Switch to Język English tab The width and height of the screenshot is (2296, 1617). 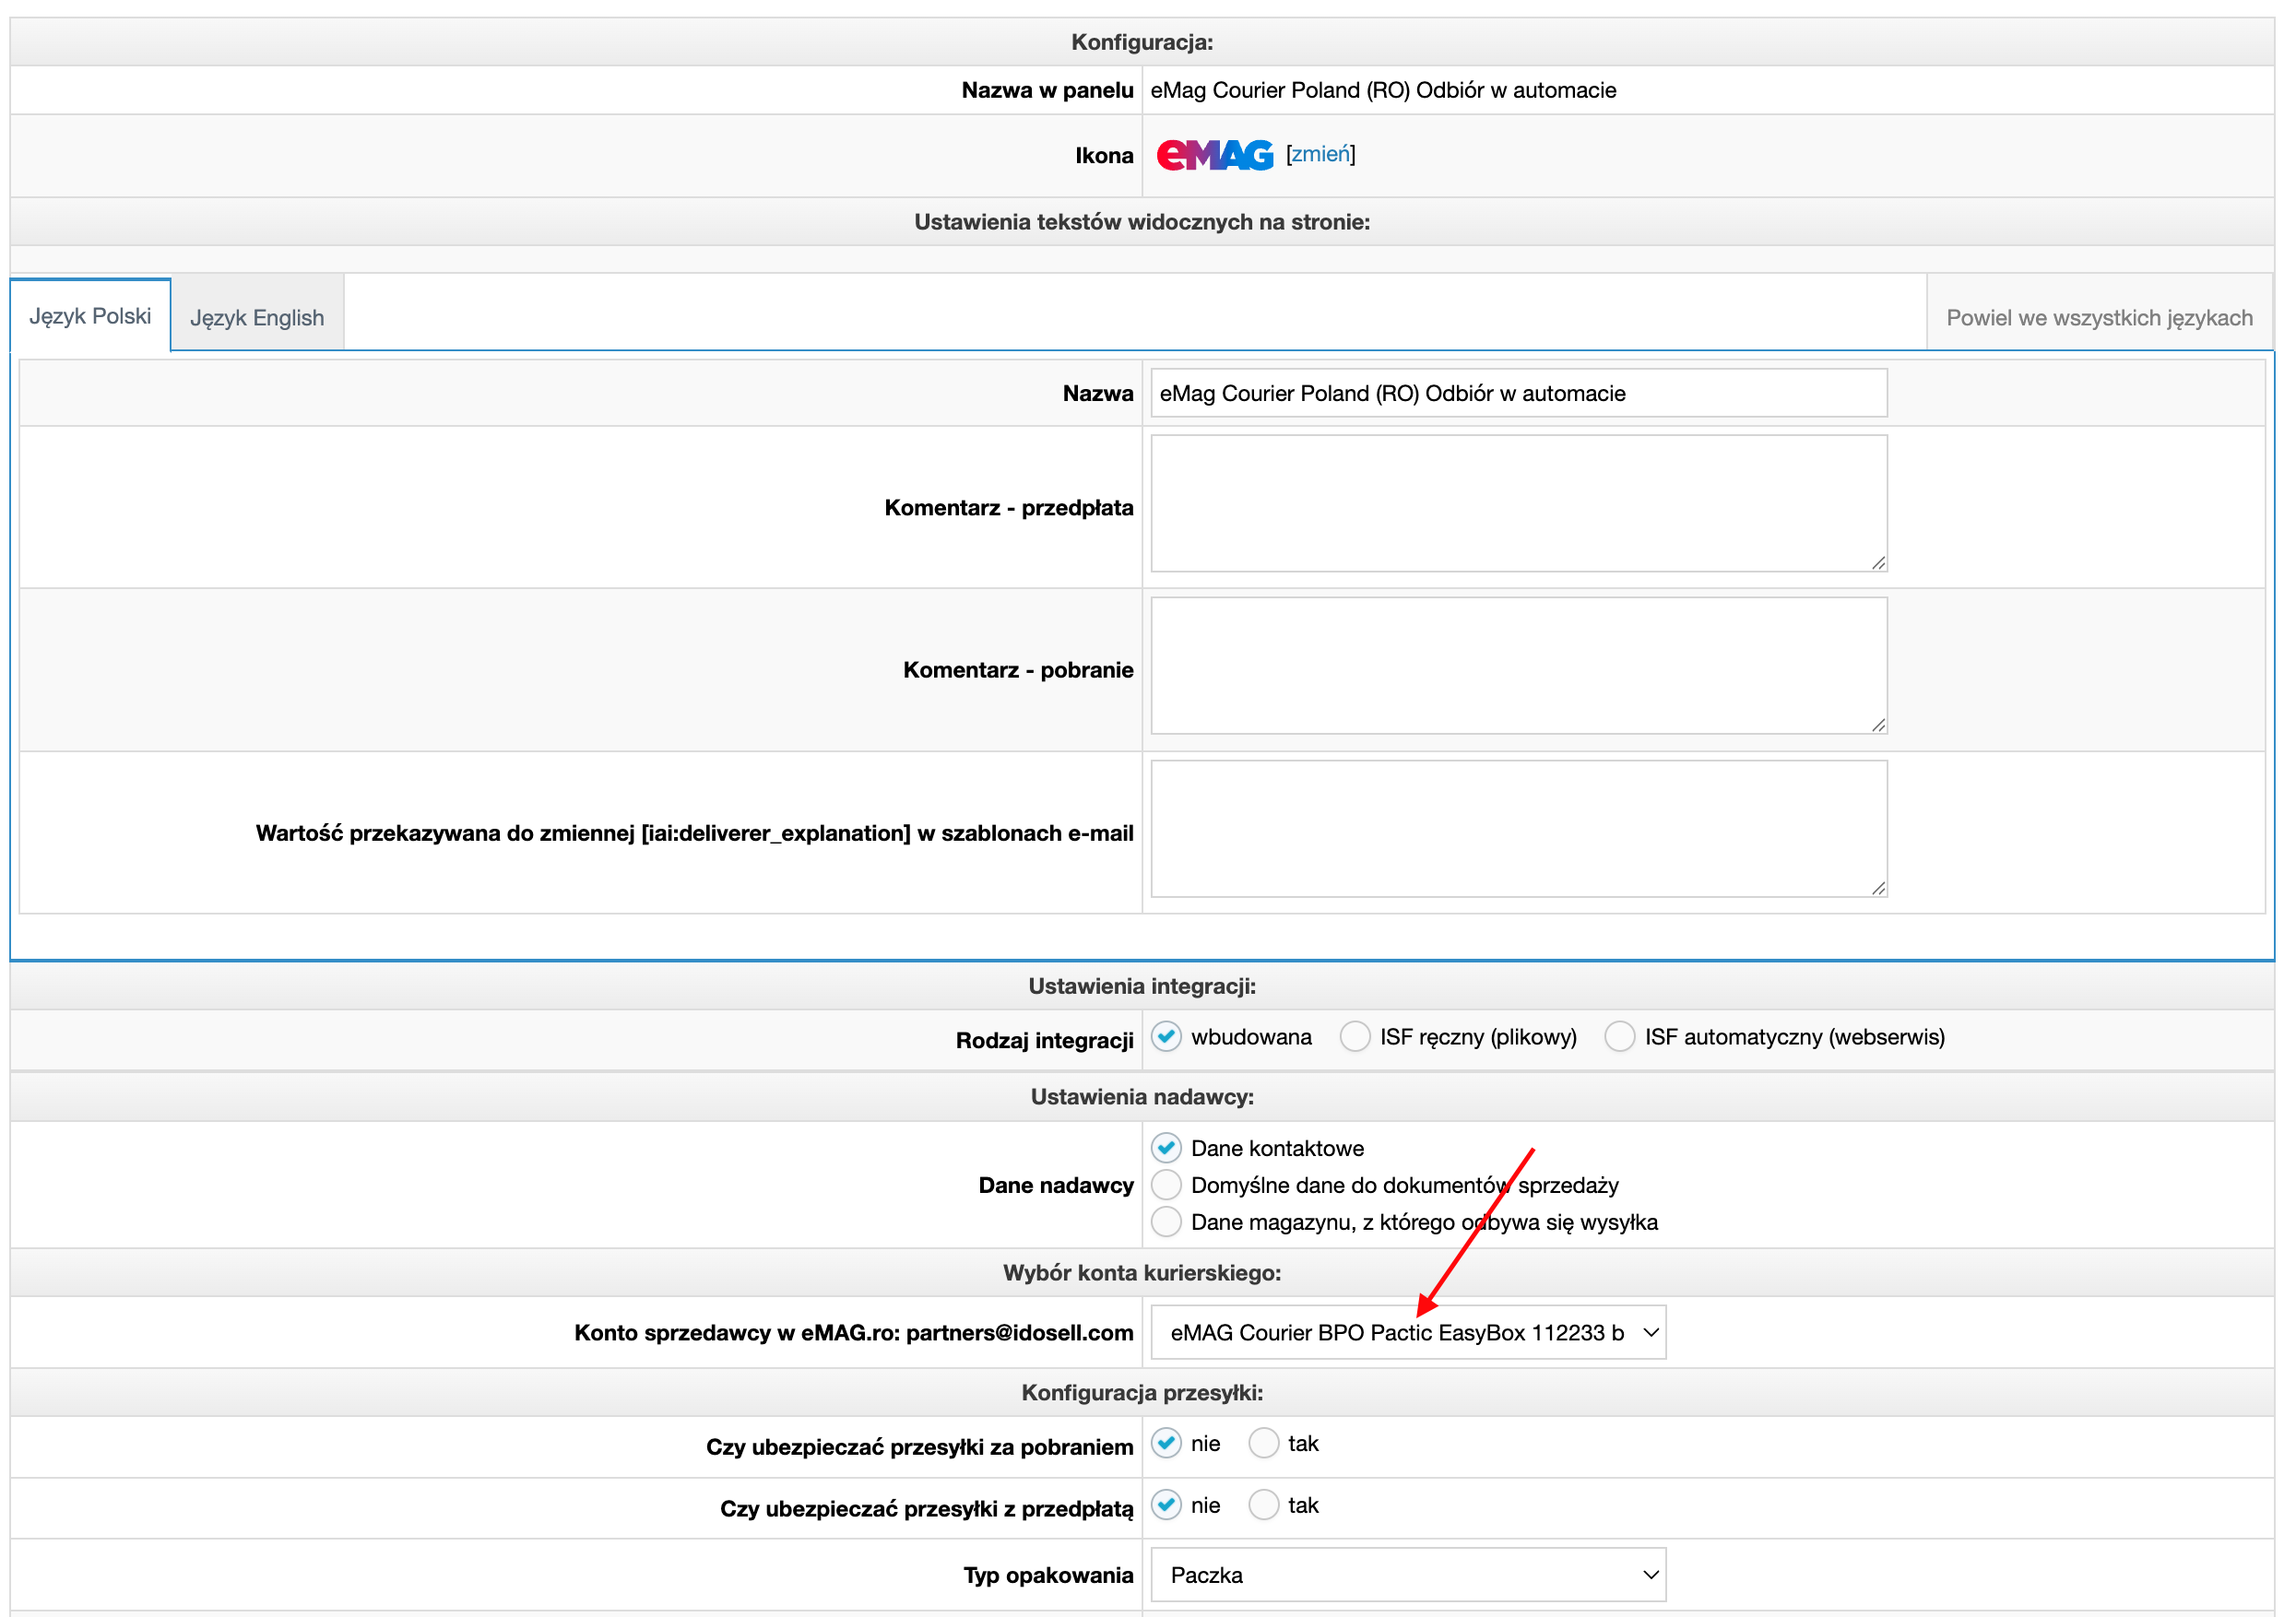tap(257, 318)
